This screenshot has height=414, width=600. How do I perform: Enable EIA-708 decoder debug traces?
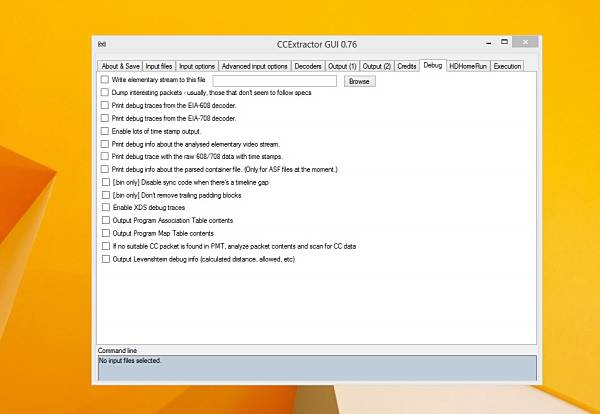coord(105,118)
